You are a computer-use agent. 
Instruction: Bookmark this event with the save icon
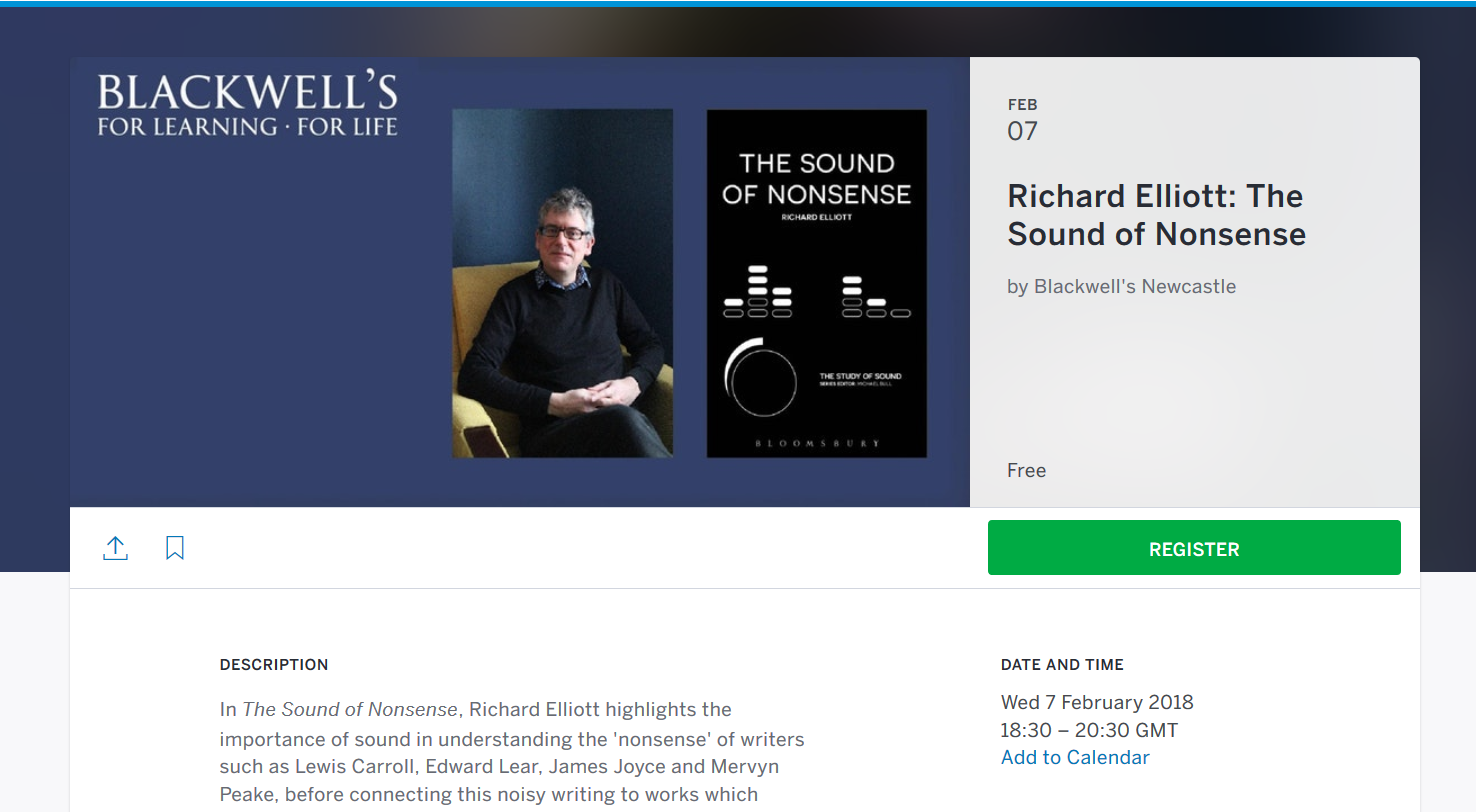pyautogui.click(x=175, y=548)
